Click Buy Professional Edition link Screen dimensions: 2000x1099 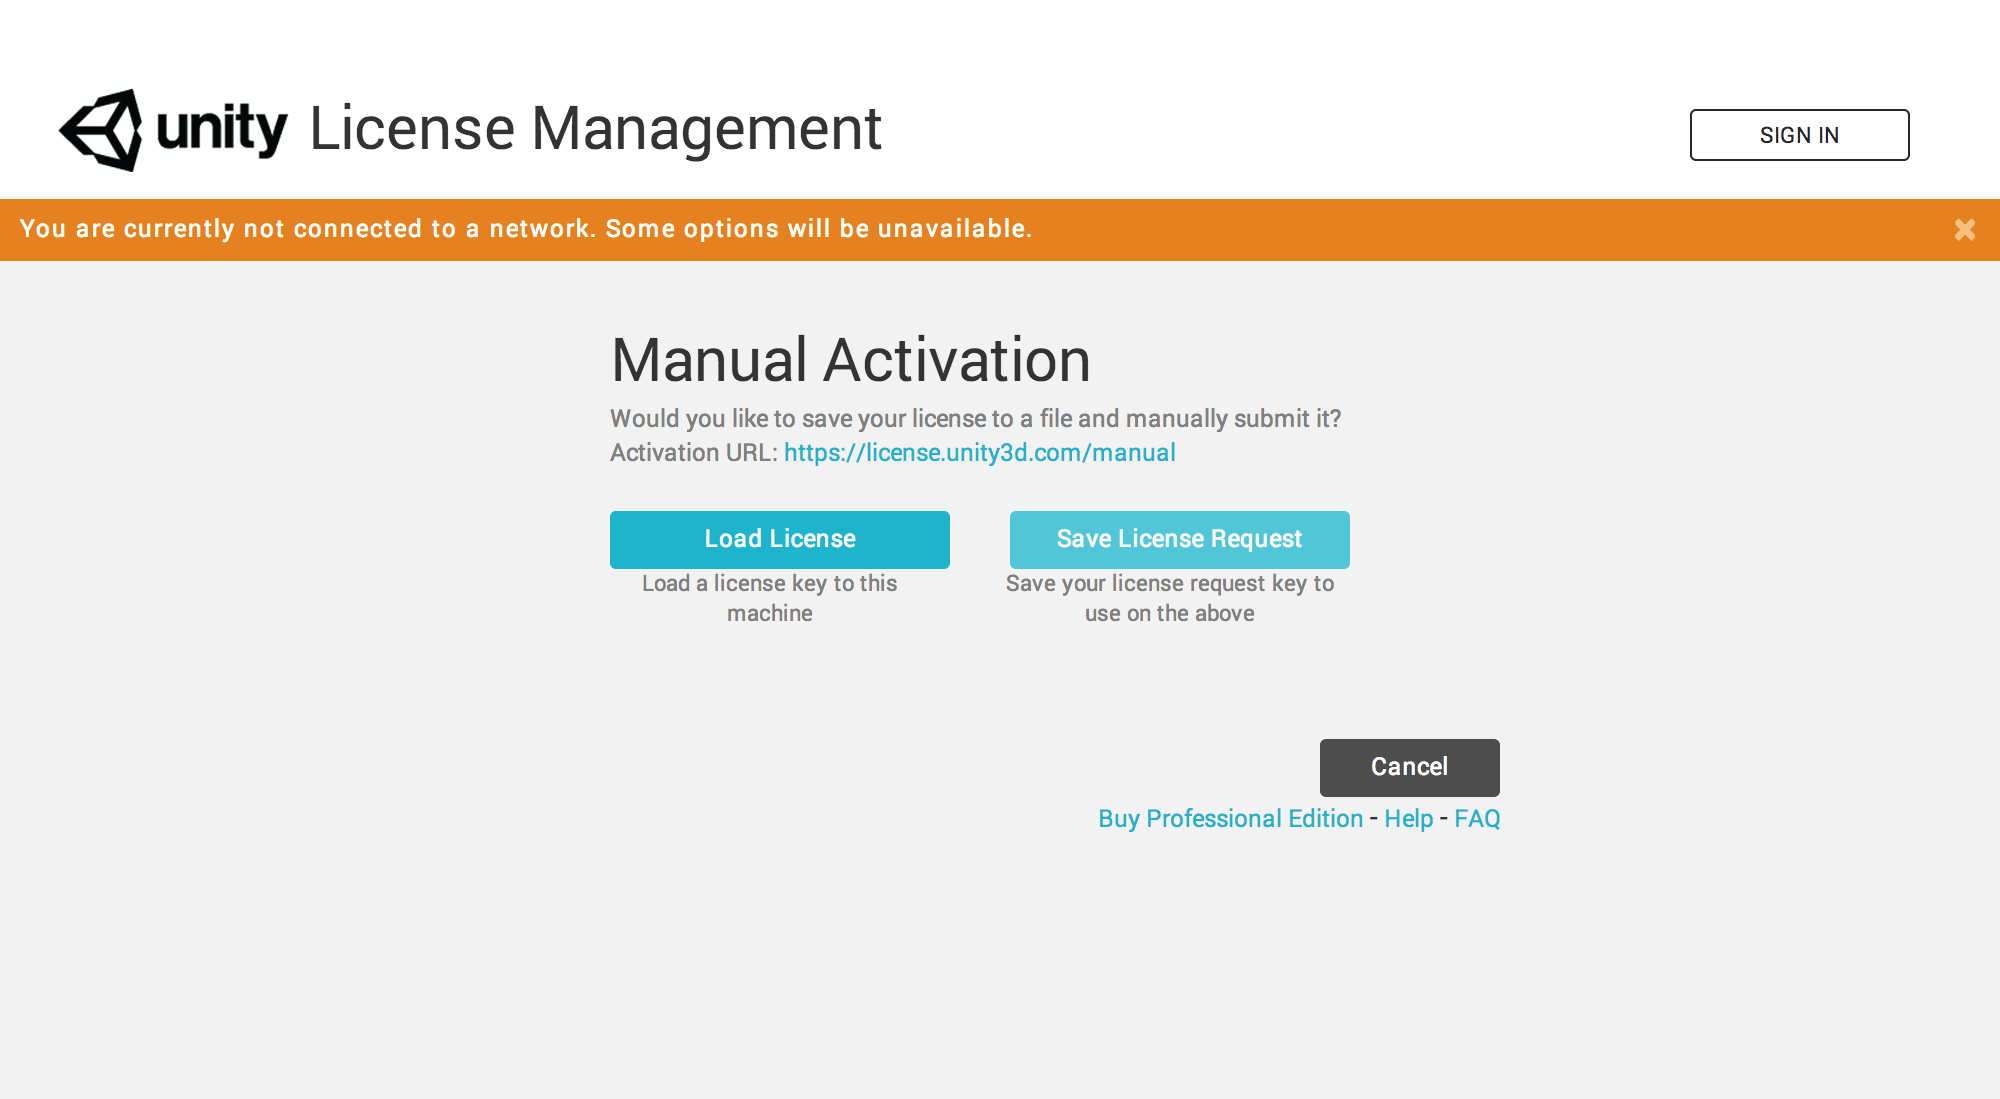[1229, 817]
